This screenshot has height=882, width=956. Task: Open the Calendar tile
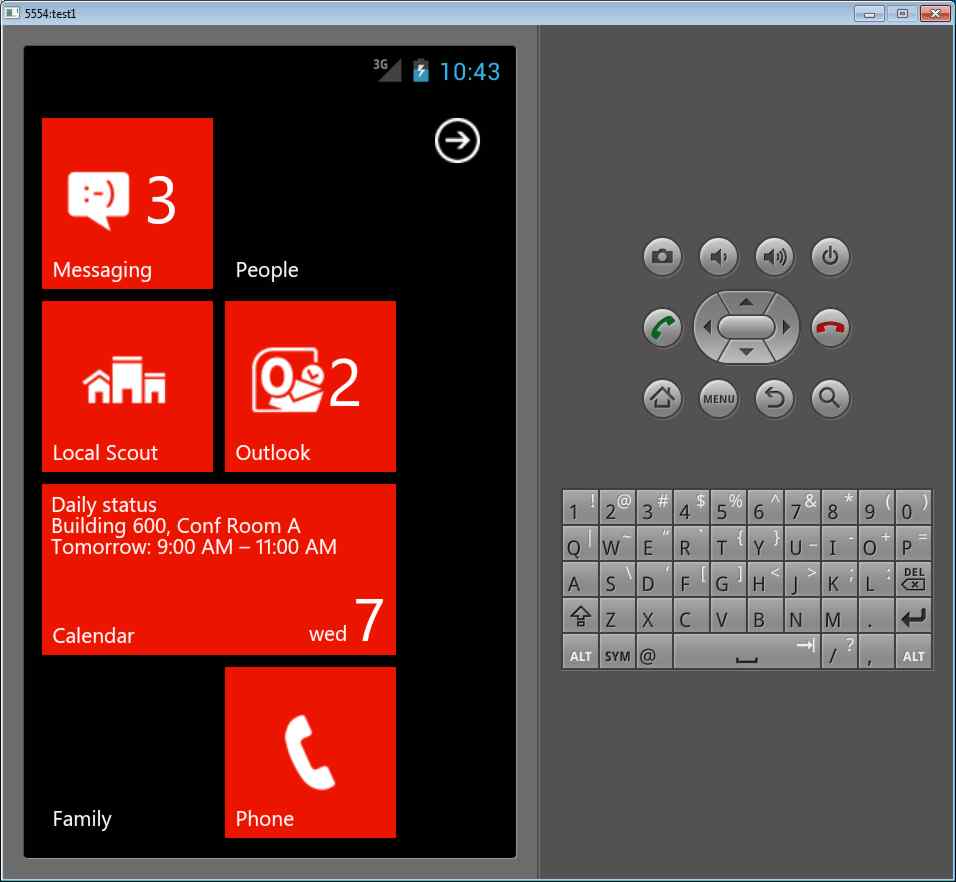click(219, 569)
